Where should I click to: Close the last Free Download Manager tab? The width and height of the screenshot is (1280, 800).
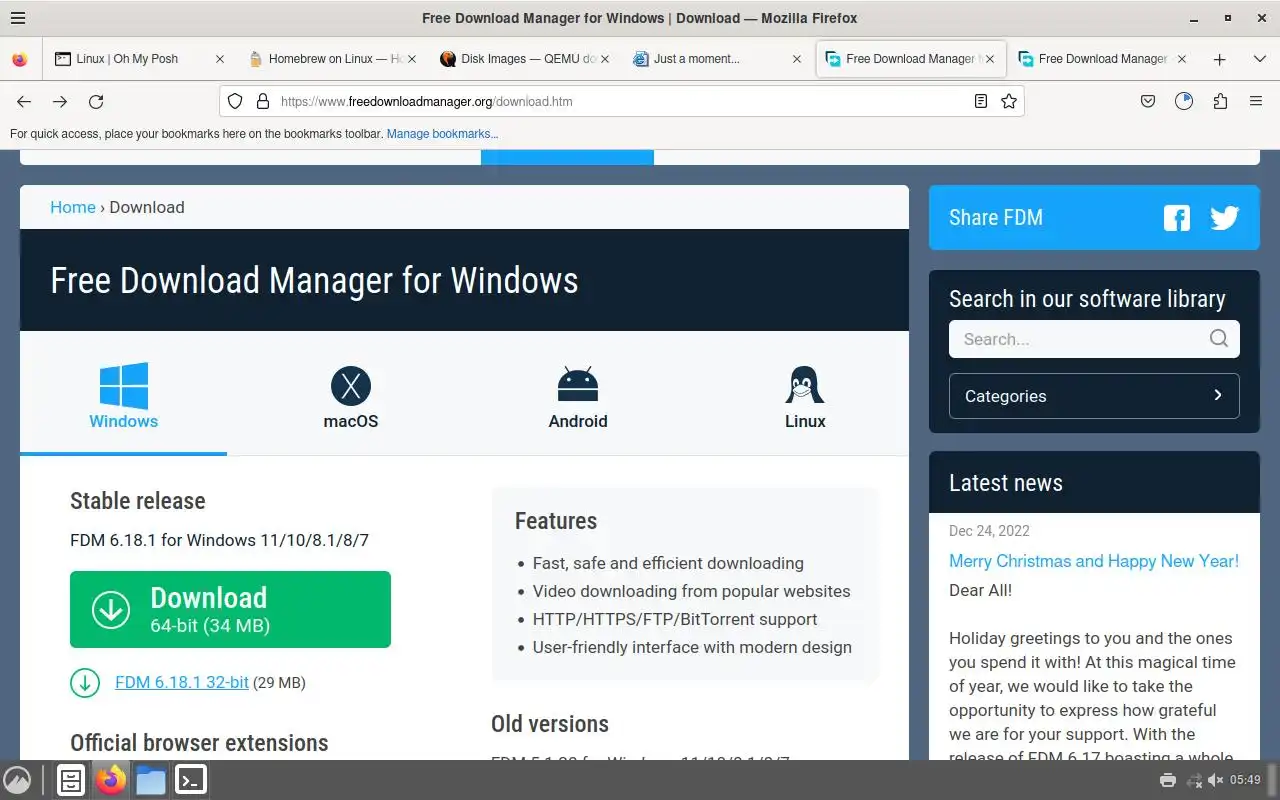tap(1182, 59)
